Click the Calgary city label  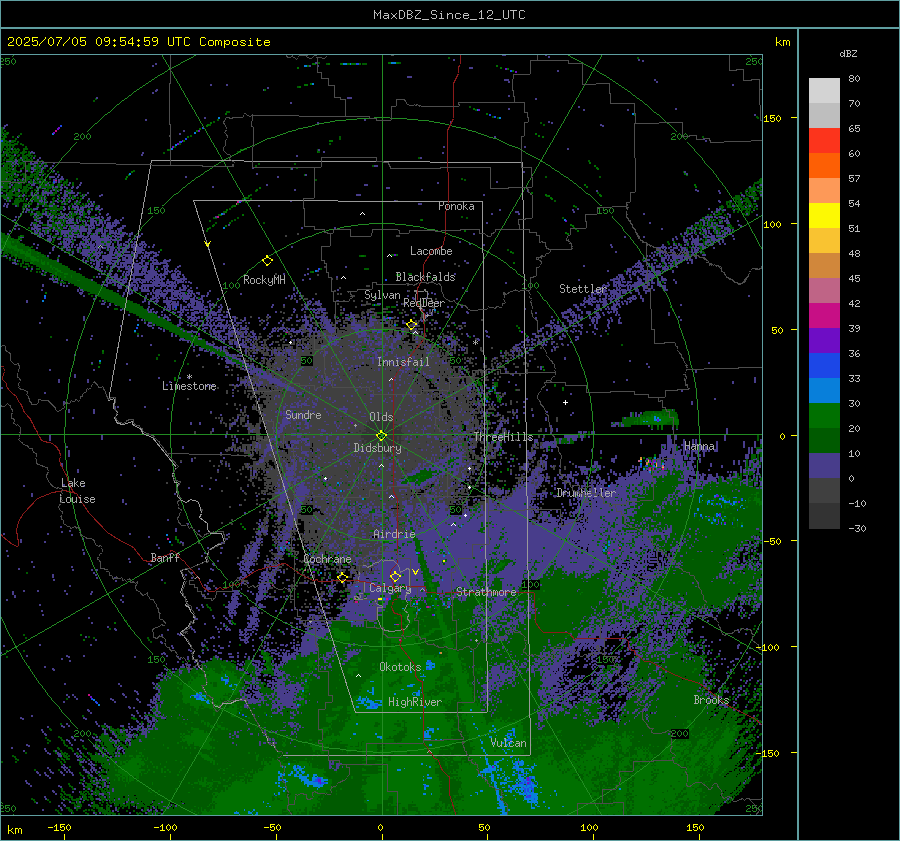click(x=390, y=588)
